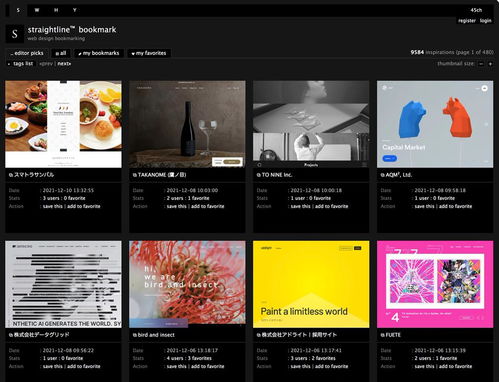
Task: Save this for 株式会社データグリッド
Action: pos(53,366)
